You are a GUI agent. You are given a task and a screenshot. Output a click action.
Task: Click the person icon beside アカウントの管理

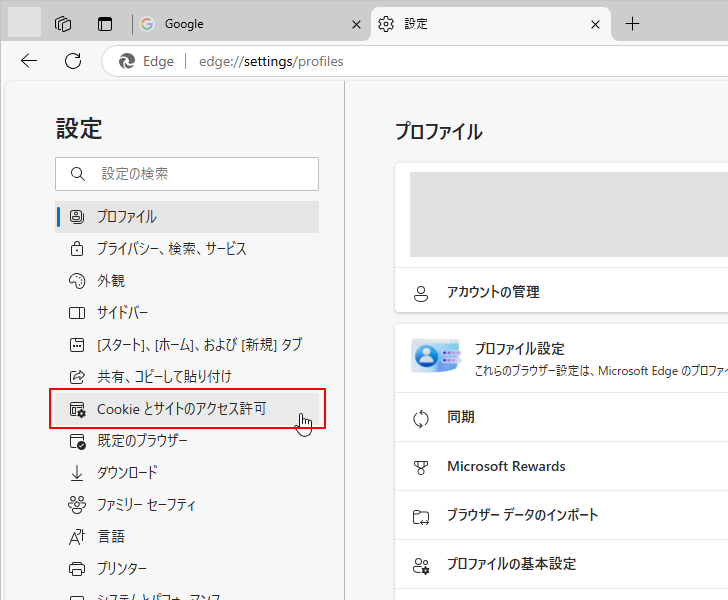421,293
